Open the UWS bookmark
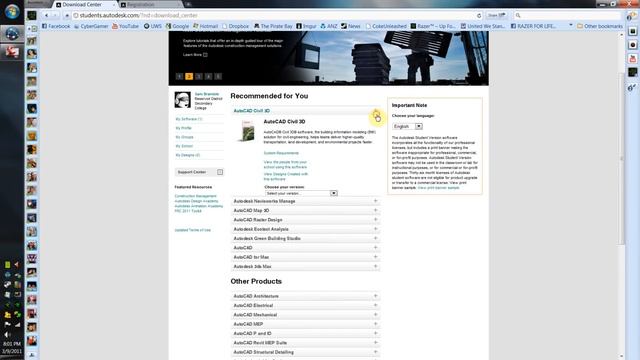 coord(153,26)
